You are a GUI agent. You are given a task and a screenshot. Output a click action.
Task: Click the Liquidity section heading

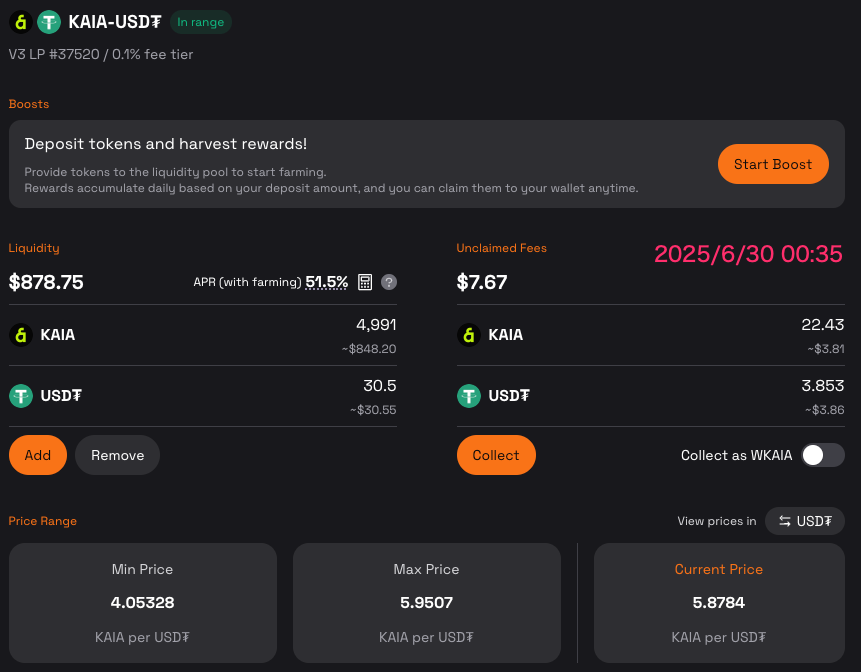coord(34,248)
